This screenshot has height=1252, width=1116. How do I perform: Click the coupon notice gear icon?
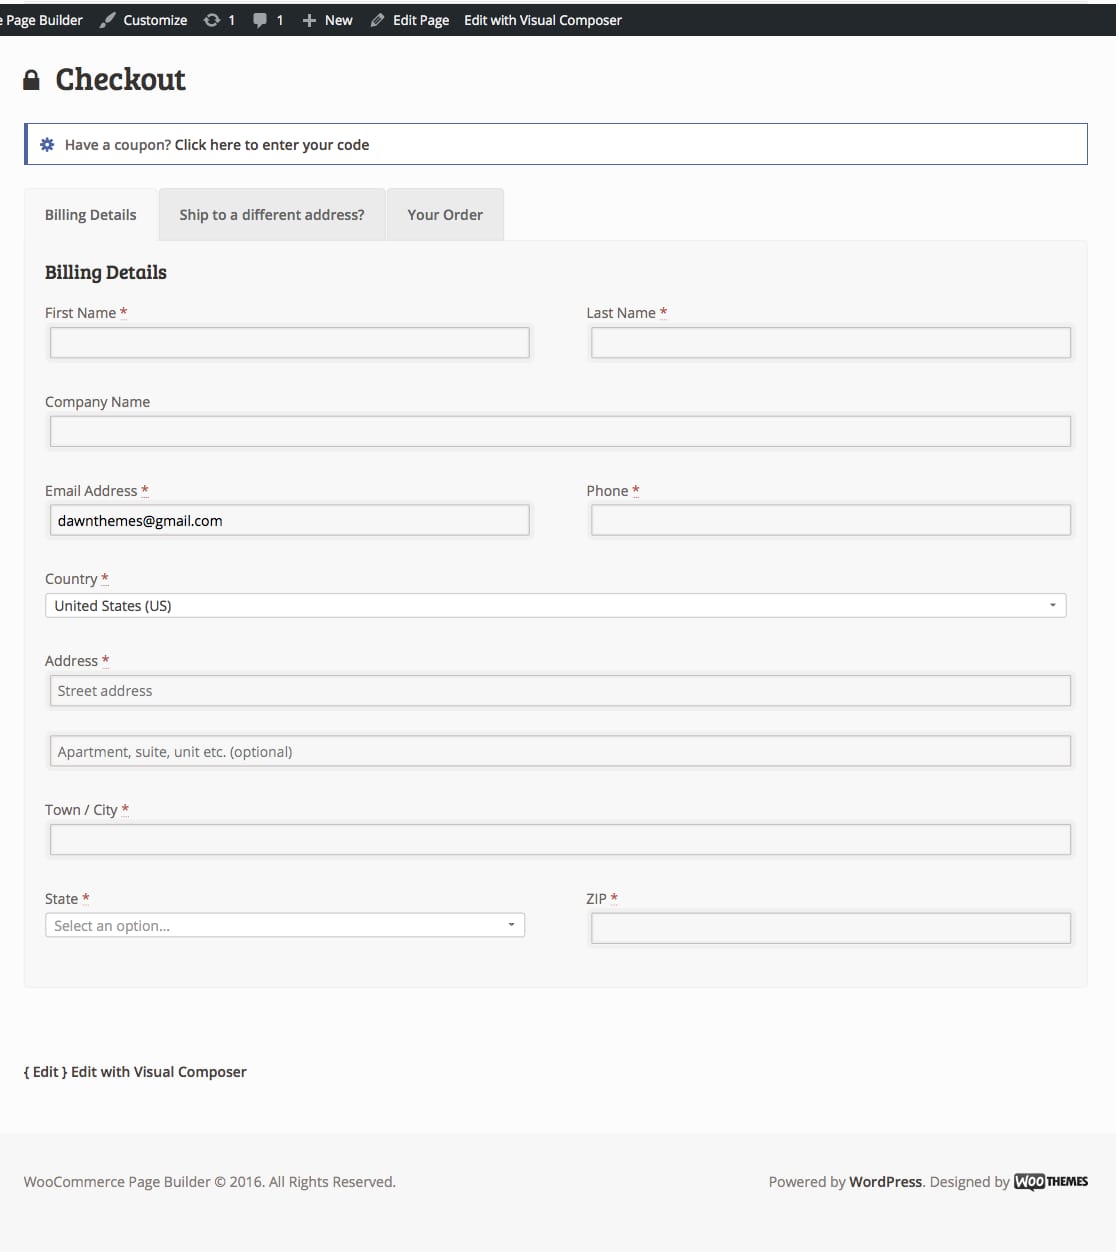click(47, 145)
